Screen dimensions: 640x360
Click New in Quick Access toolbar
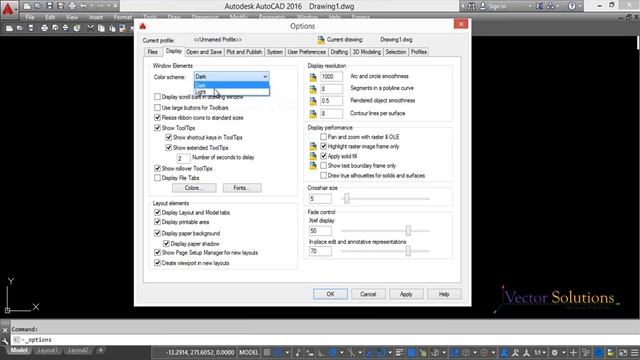[x=27, y=6]
